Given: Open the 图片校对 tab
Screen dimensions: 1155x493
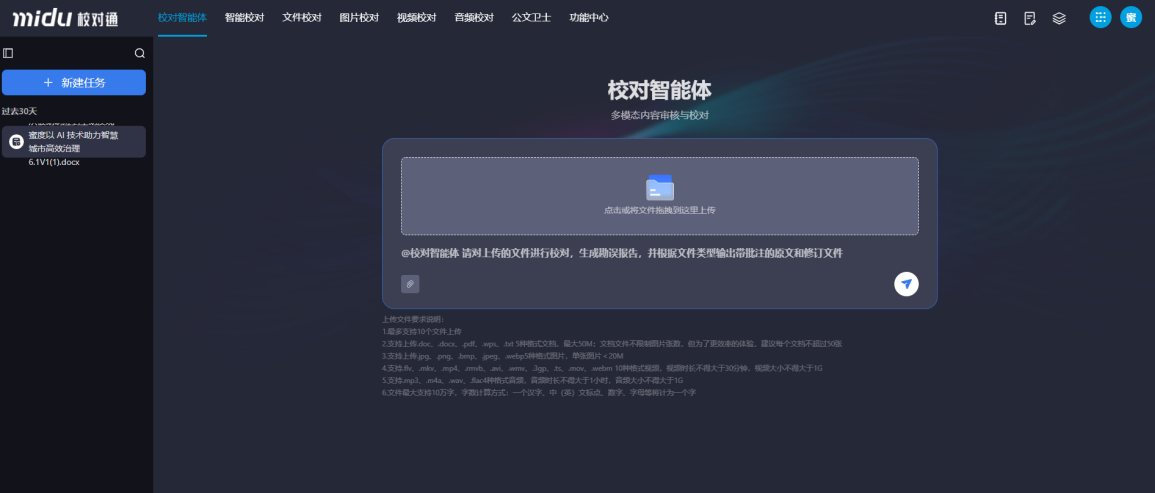Looking at the screenshot, I should click(x=359, y=18).
